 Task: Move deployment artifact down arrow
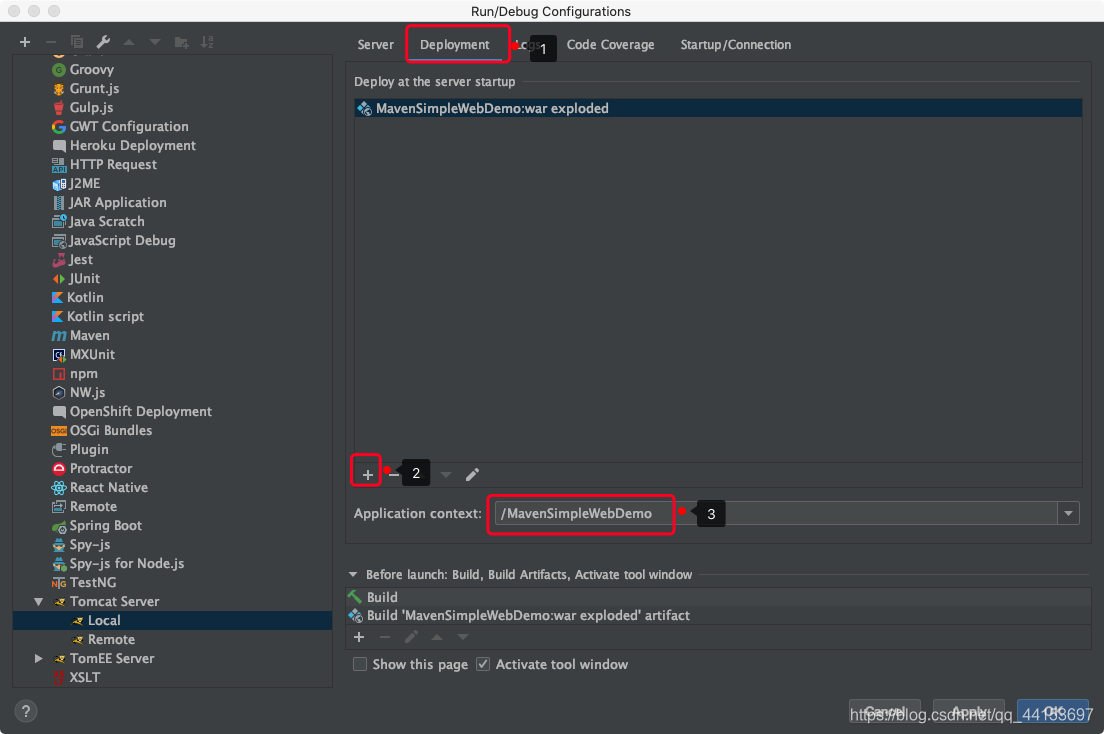click(446, 474)
